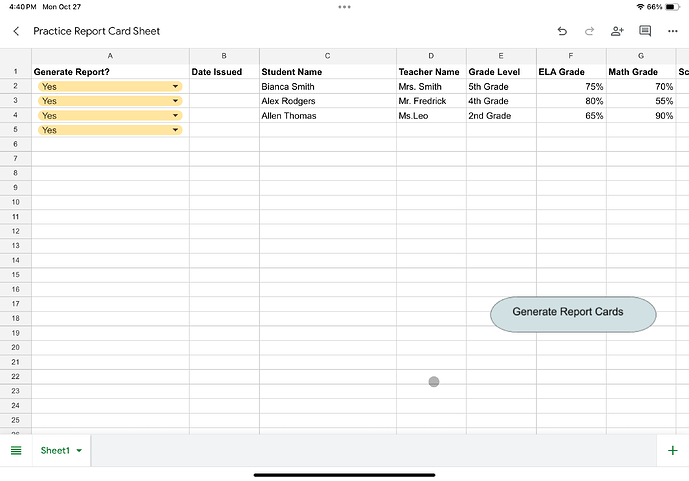Select the Ms.Leo cell
This screenshot has height=481, width=689.
tap(431, 116)
